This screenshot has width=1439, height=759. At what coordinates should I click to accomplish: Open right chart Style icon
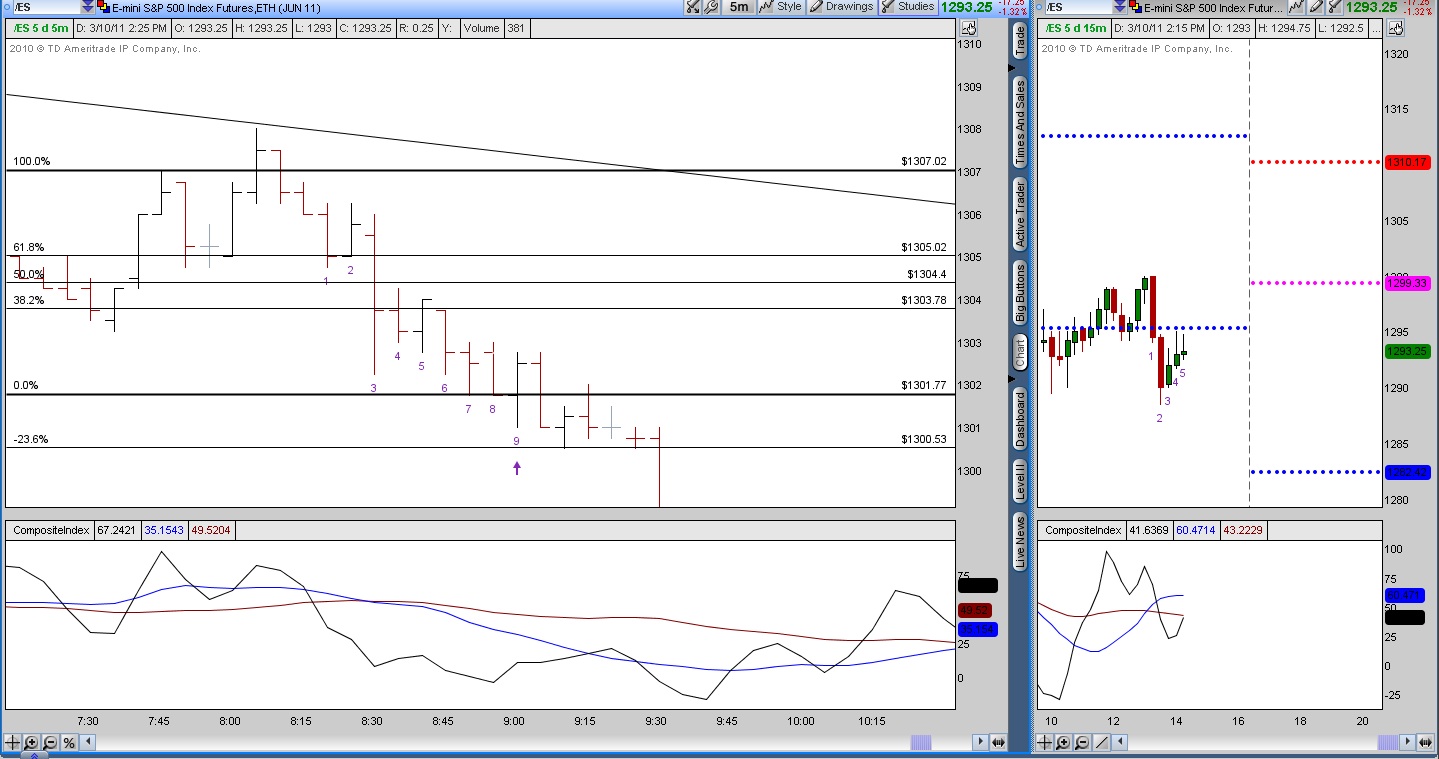pyautogui.click(x=1296, y=7)
